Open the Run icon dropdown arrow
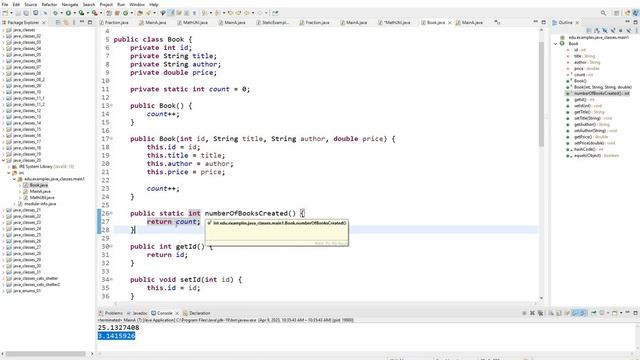Screen dimensions: 640x360 click(x=74, y=13)
